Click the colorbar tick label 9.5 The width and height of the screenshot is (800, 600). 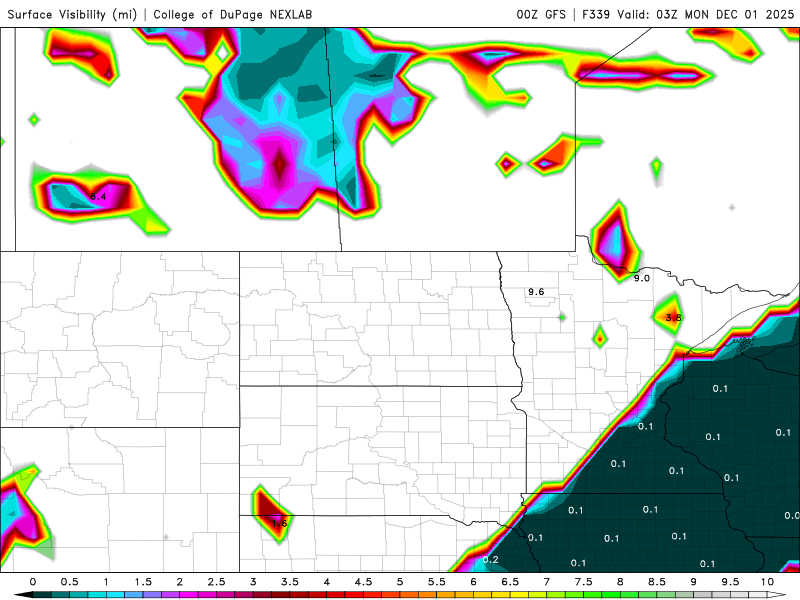[731, 582]
